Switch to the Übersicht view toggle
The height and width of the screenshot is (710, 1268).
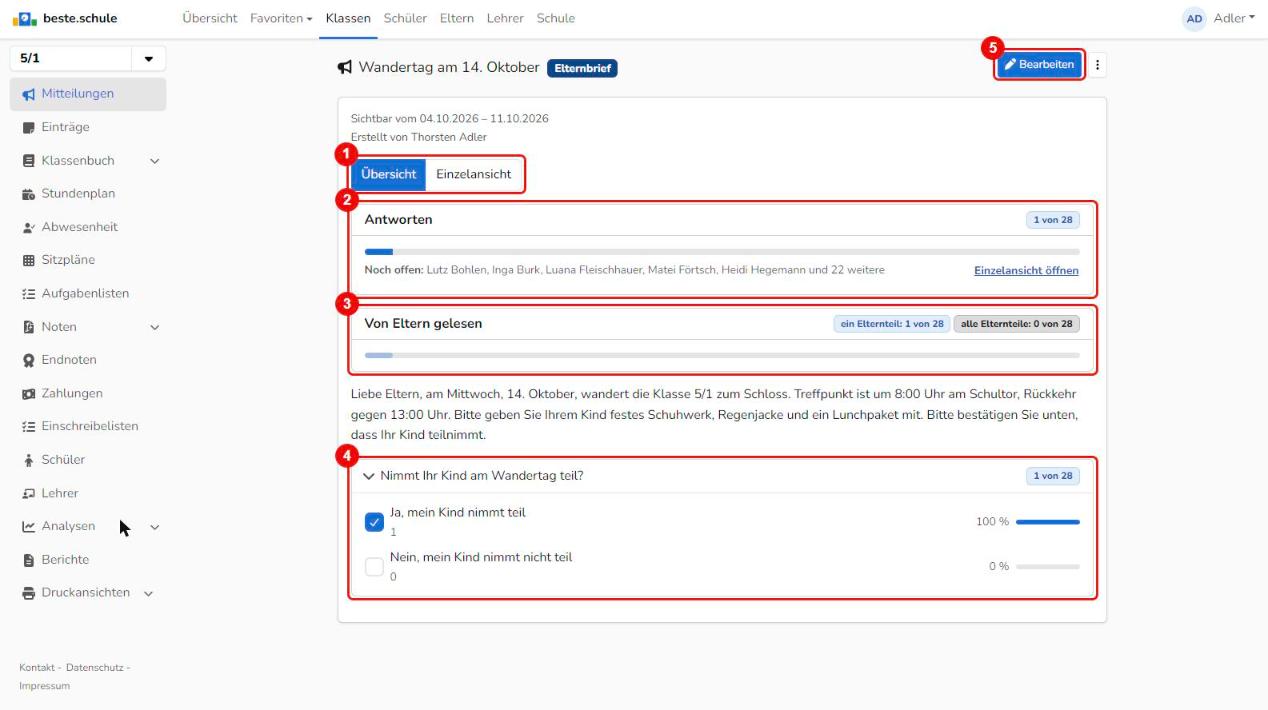(388, 174)
